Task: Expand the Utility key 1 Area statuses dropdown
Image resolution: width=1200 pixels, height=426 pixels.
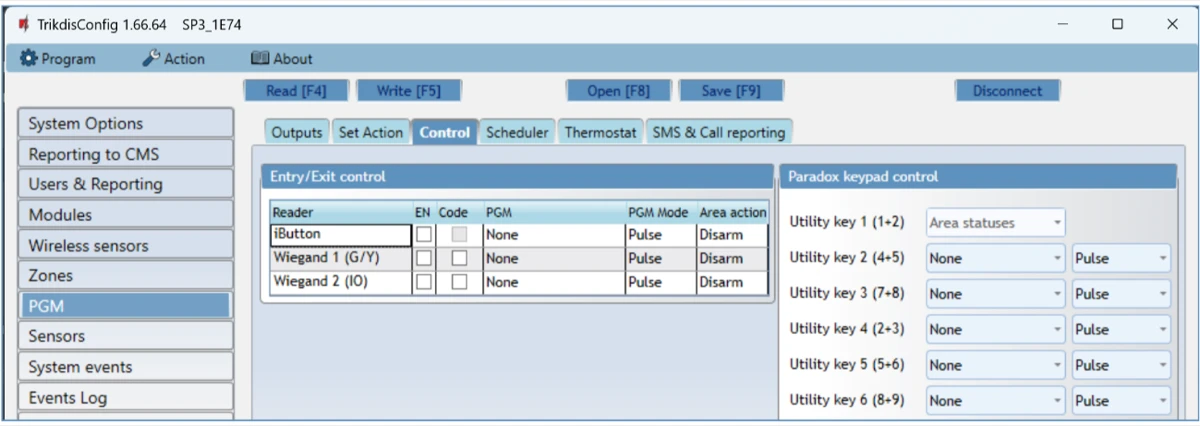Action: (995, 223)
